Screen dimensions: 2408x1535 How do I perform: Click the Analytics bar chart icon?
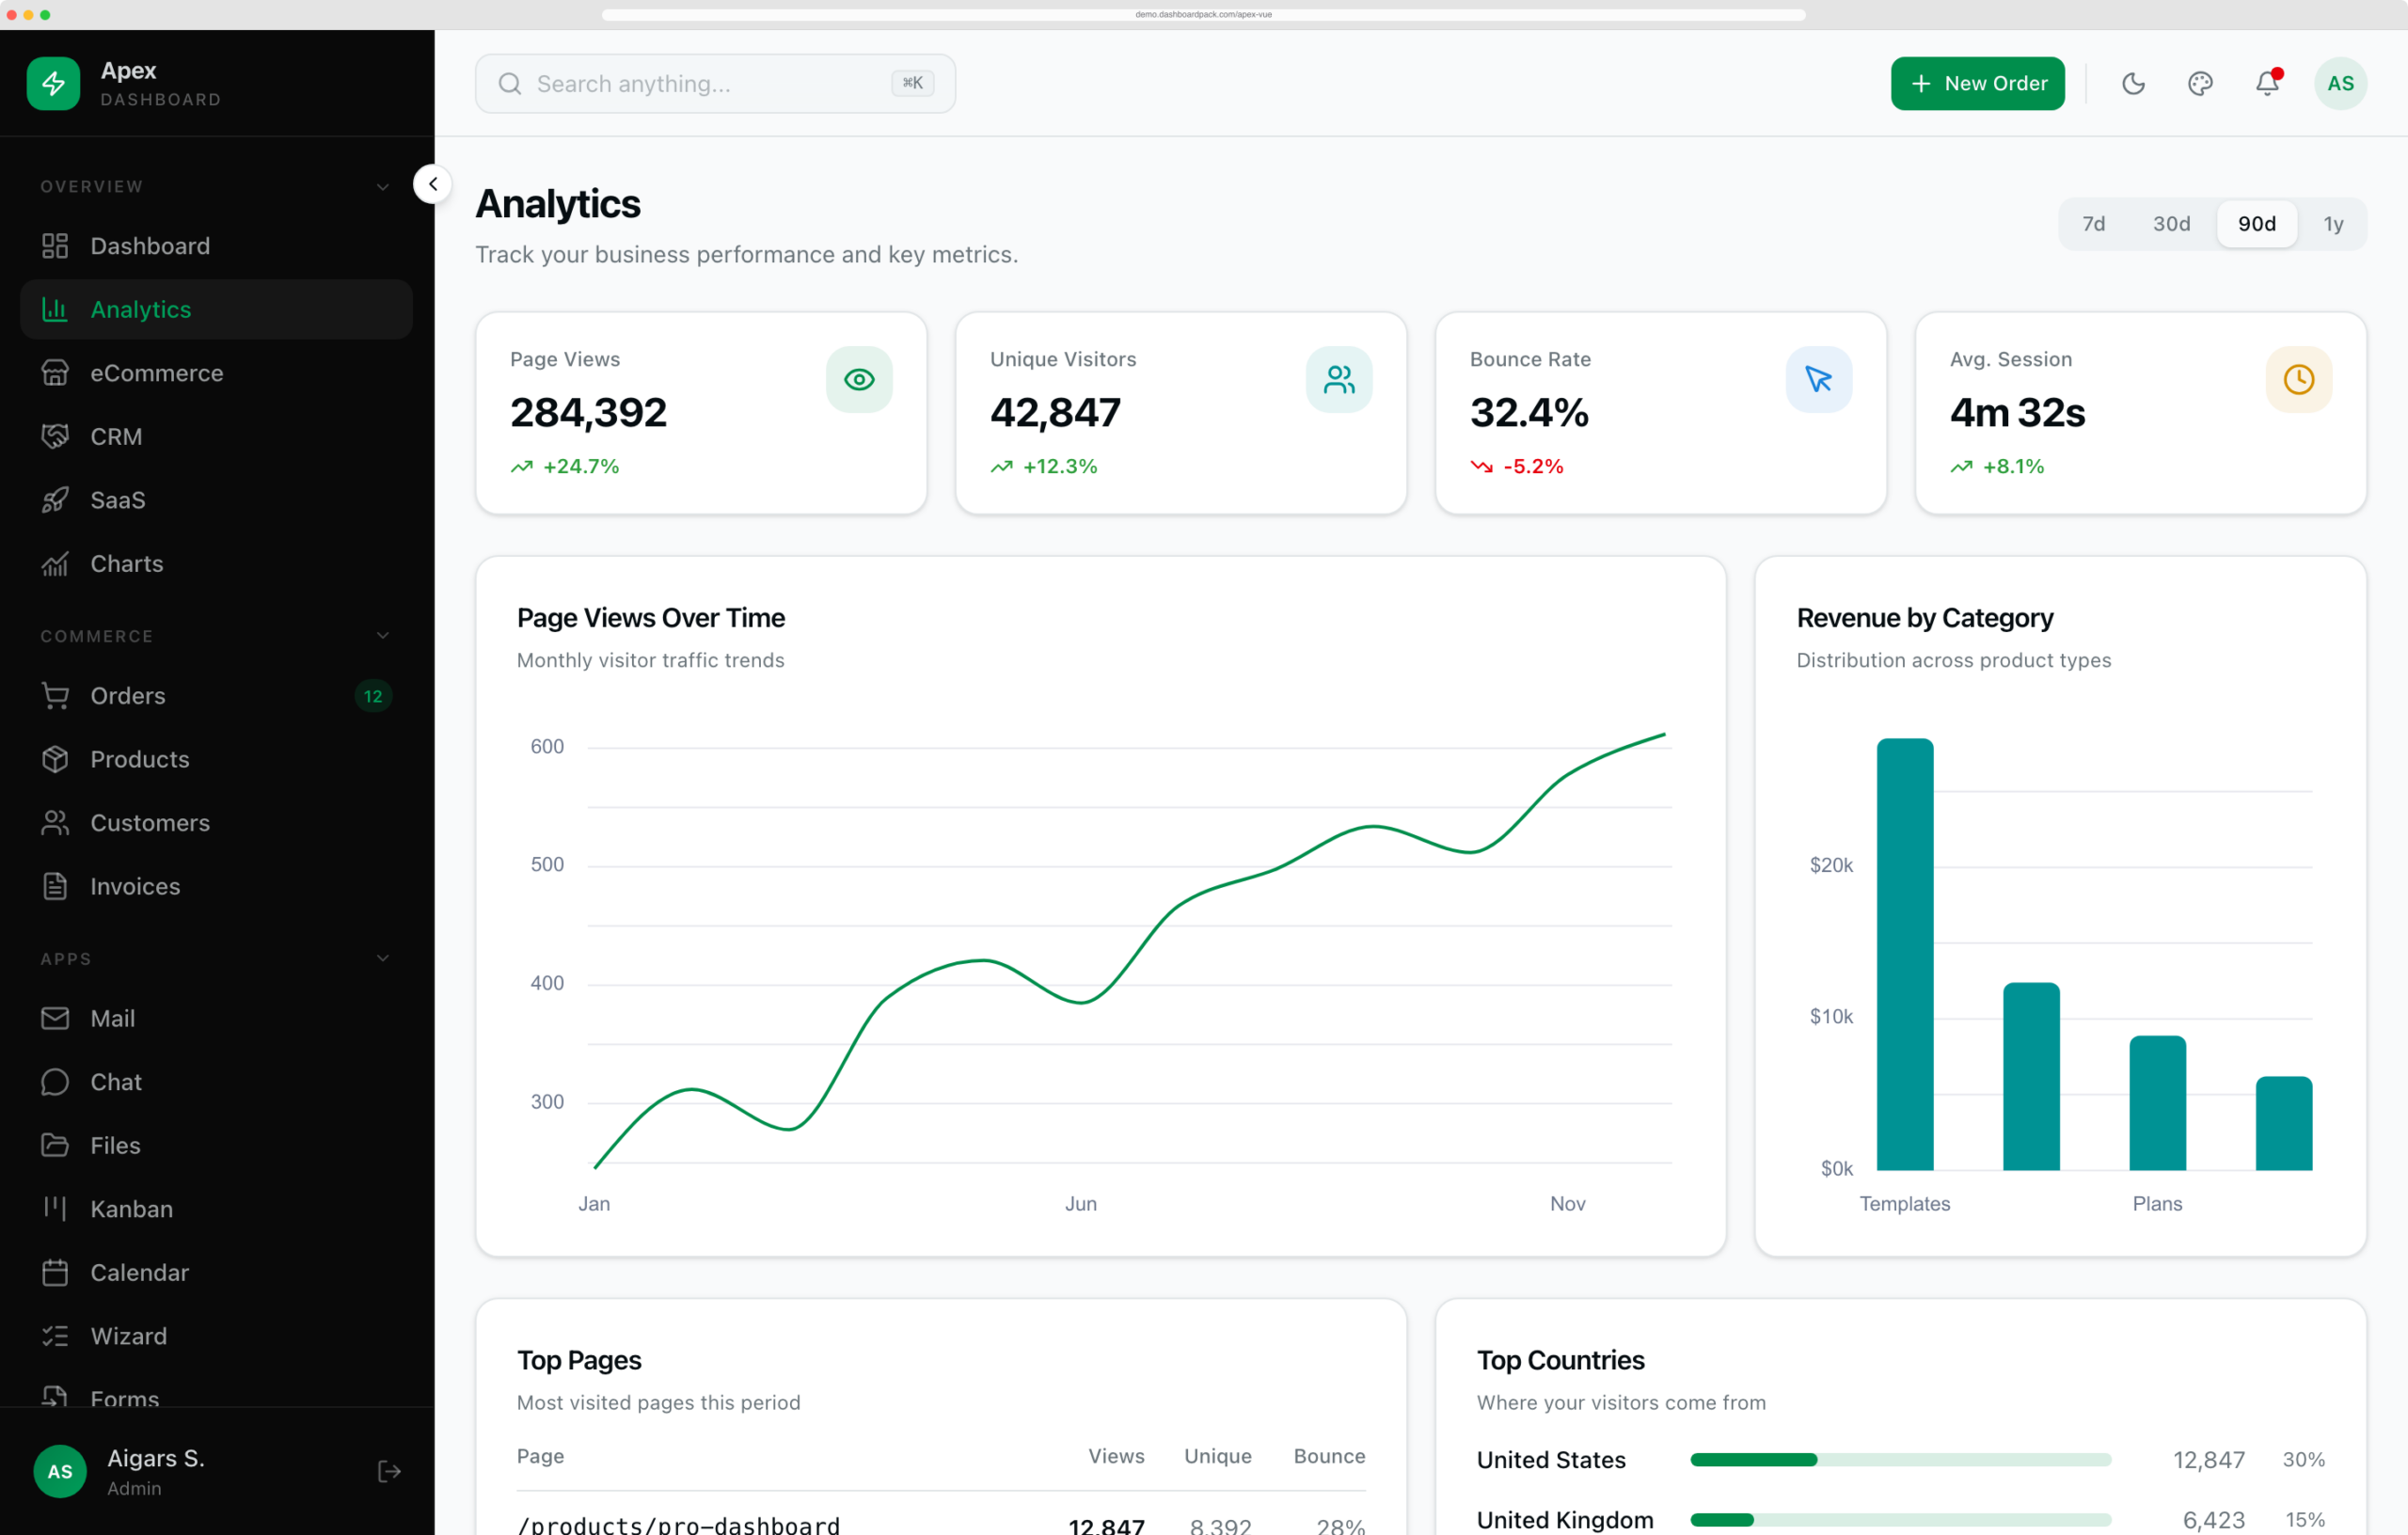pyautogui.click(x=55, y=309)
